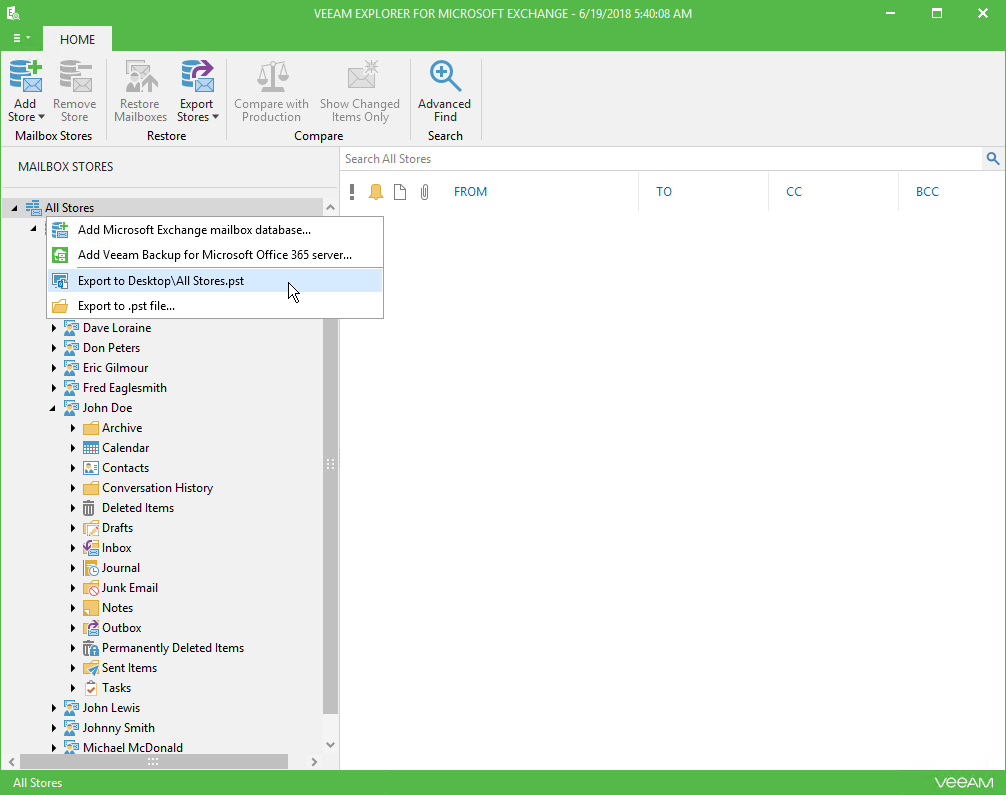Expand the John Lewis mailbox
Image resolution: width=1006 pixels, height=795 pixels.
click(x=54, y=708)
